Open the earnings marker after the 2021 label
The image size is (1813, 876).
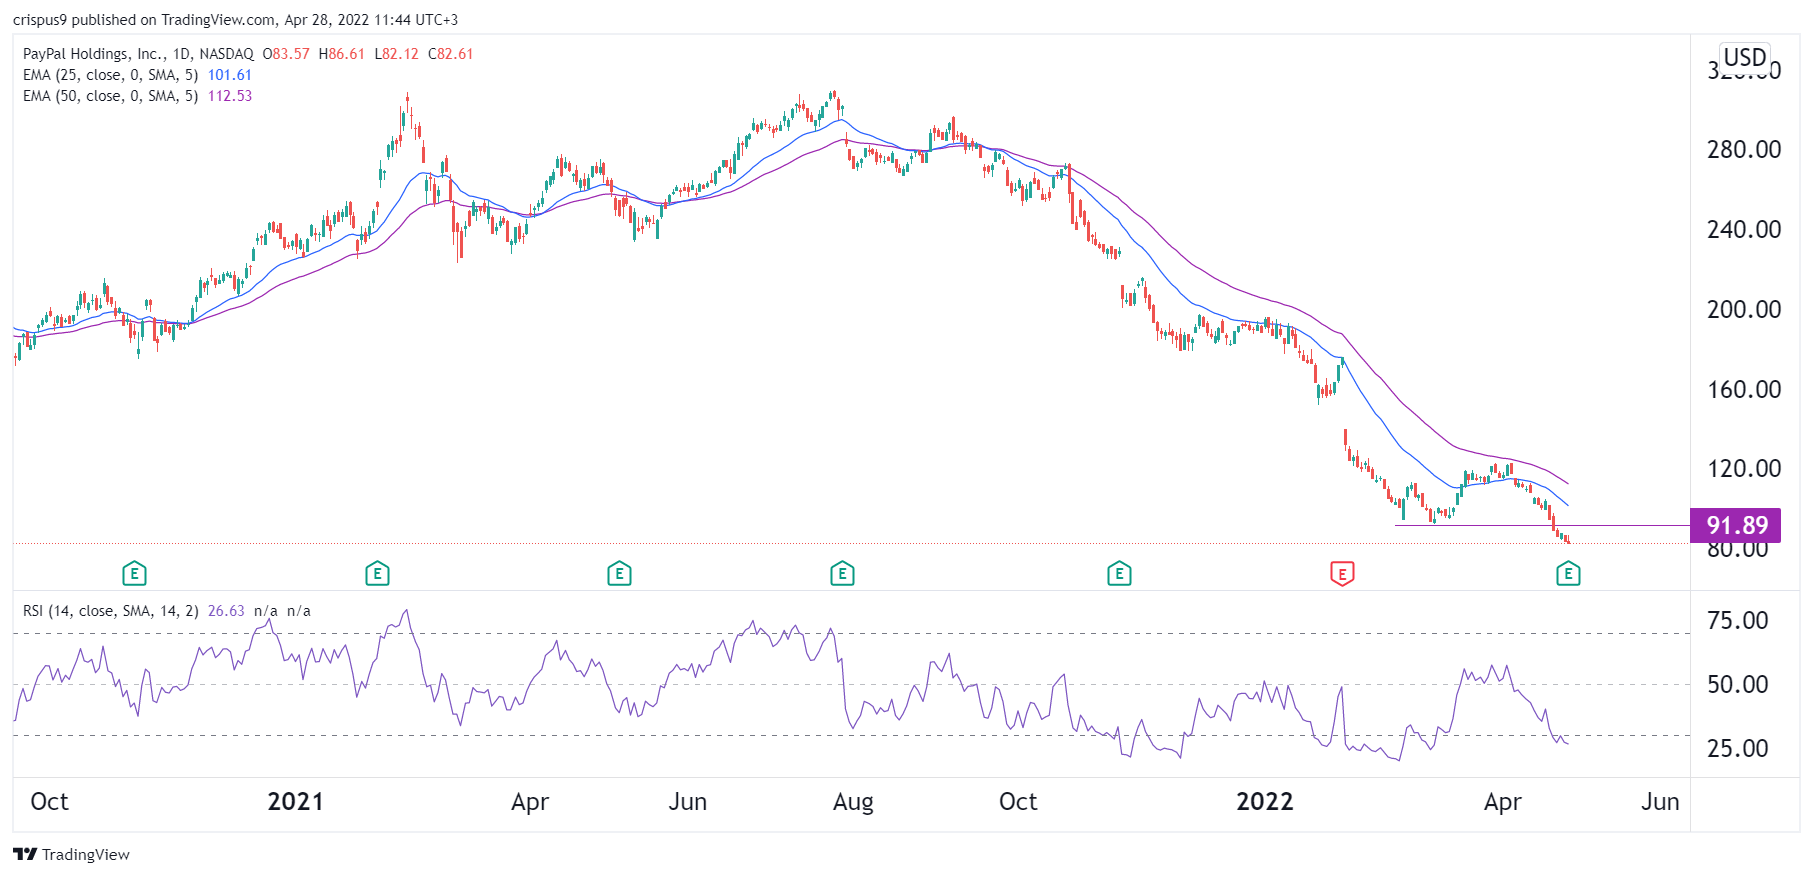[x=377, y=574]
